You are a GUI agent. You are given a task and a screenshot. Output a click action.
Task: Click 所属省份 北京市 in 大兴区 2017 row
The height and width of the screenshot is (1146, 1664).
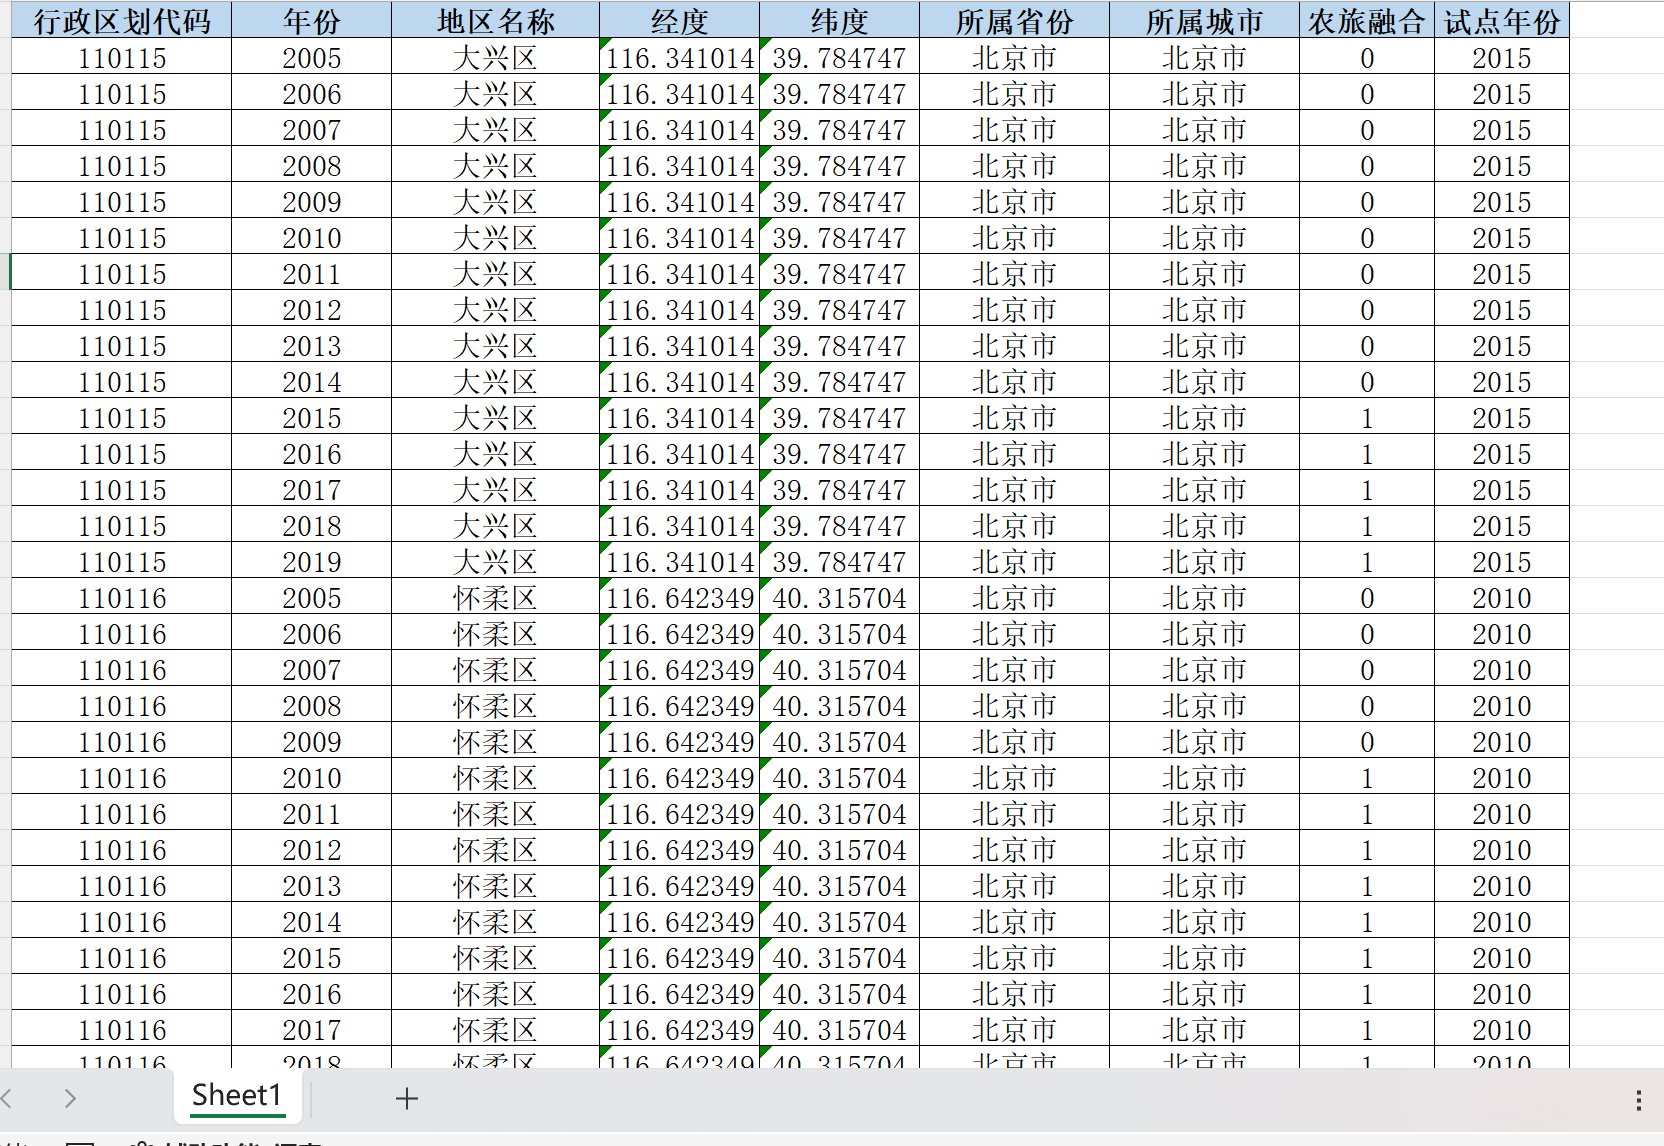click(x=1015, y=490)
